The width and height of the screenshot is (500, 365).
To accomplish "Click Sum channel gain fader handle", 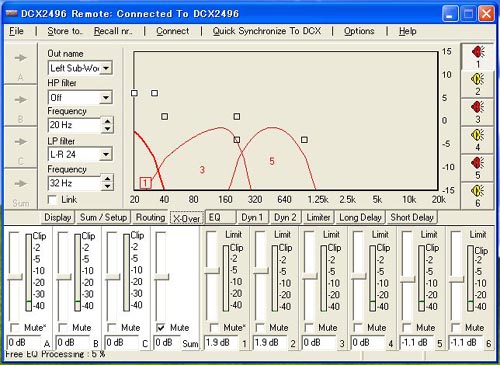I will click(162, 277).
